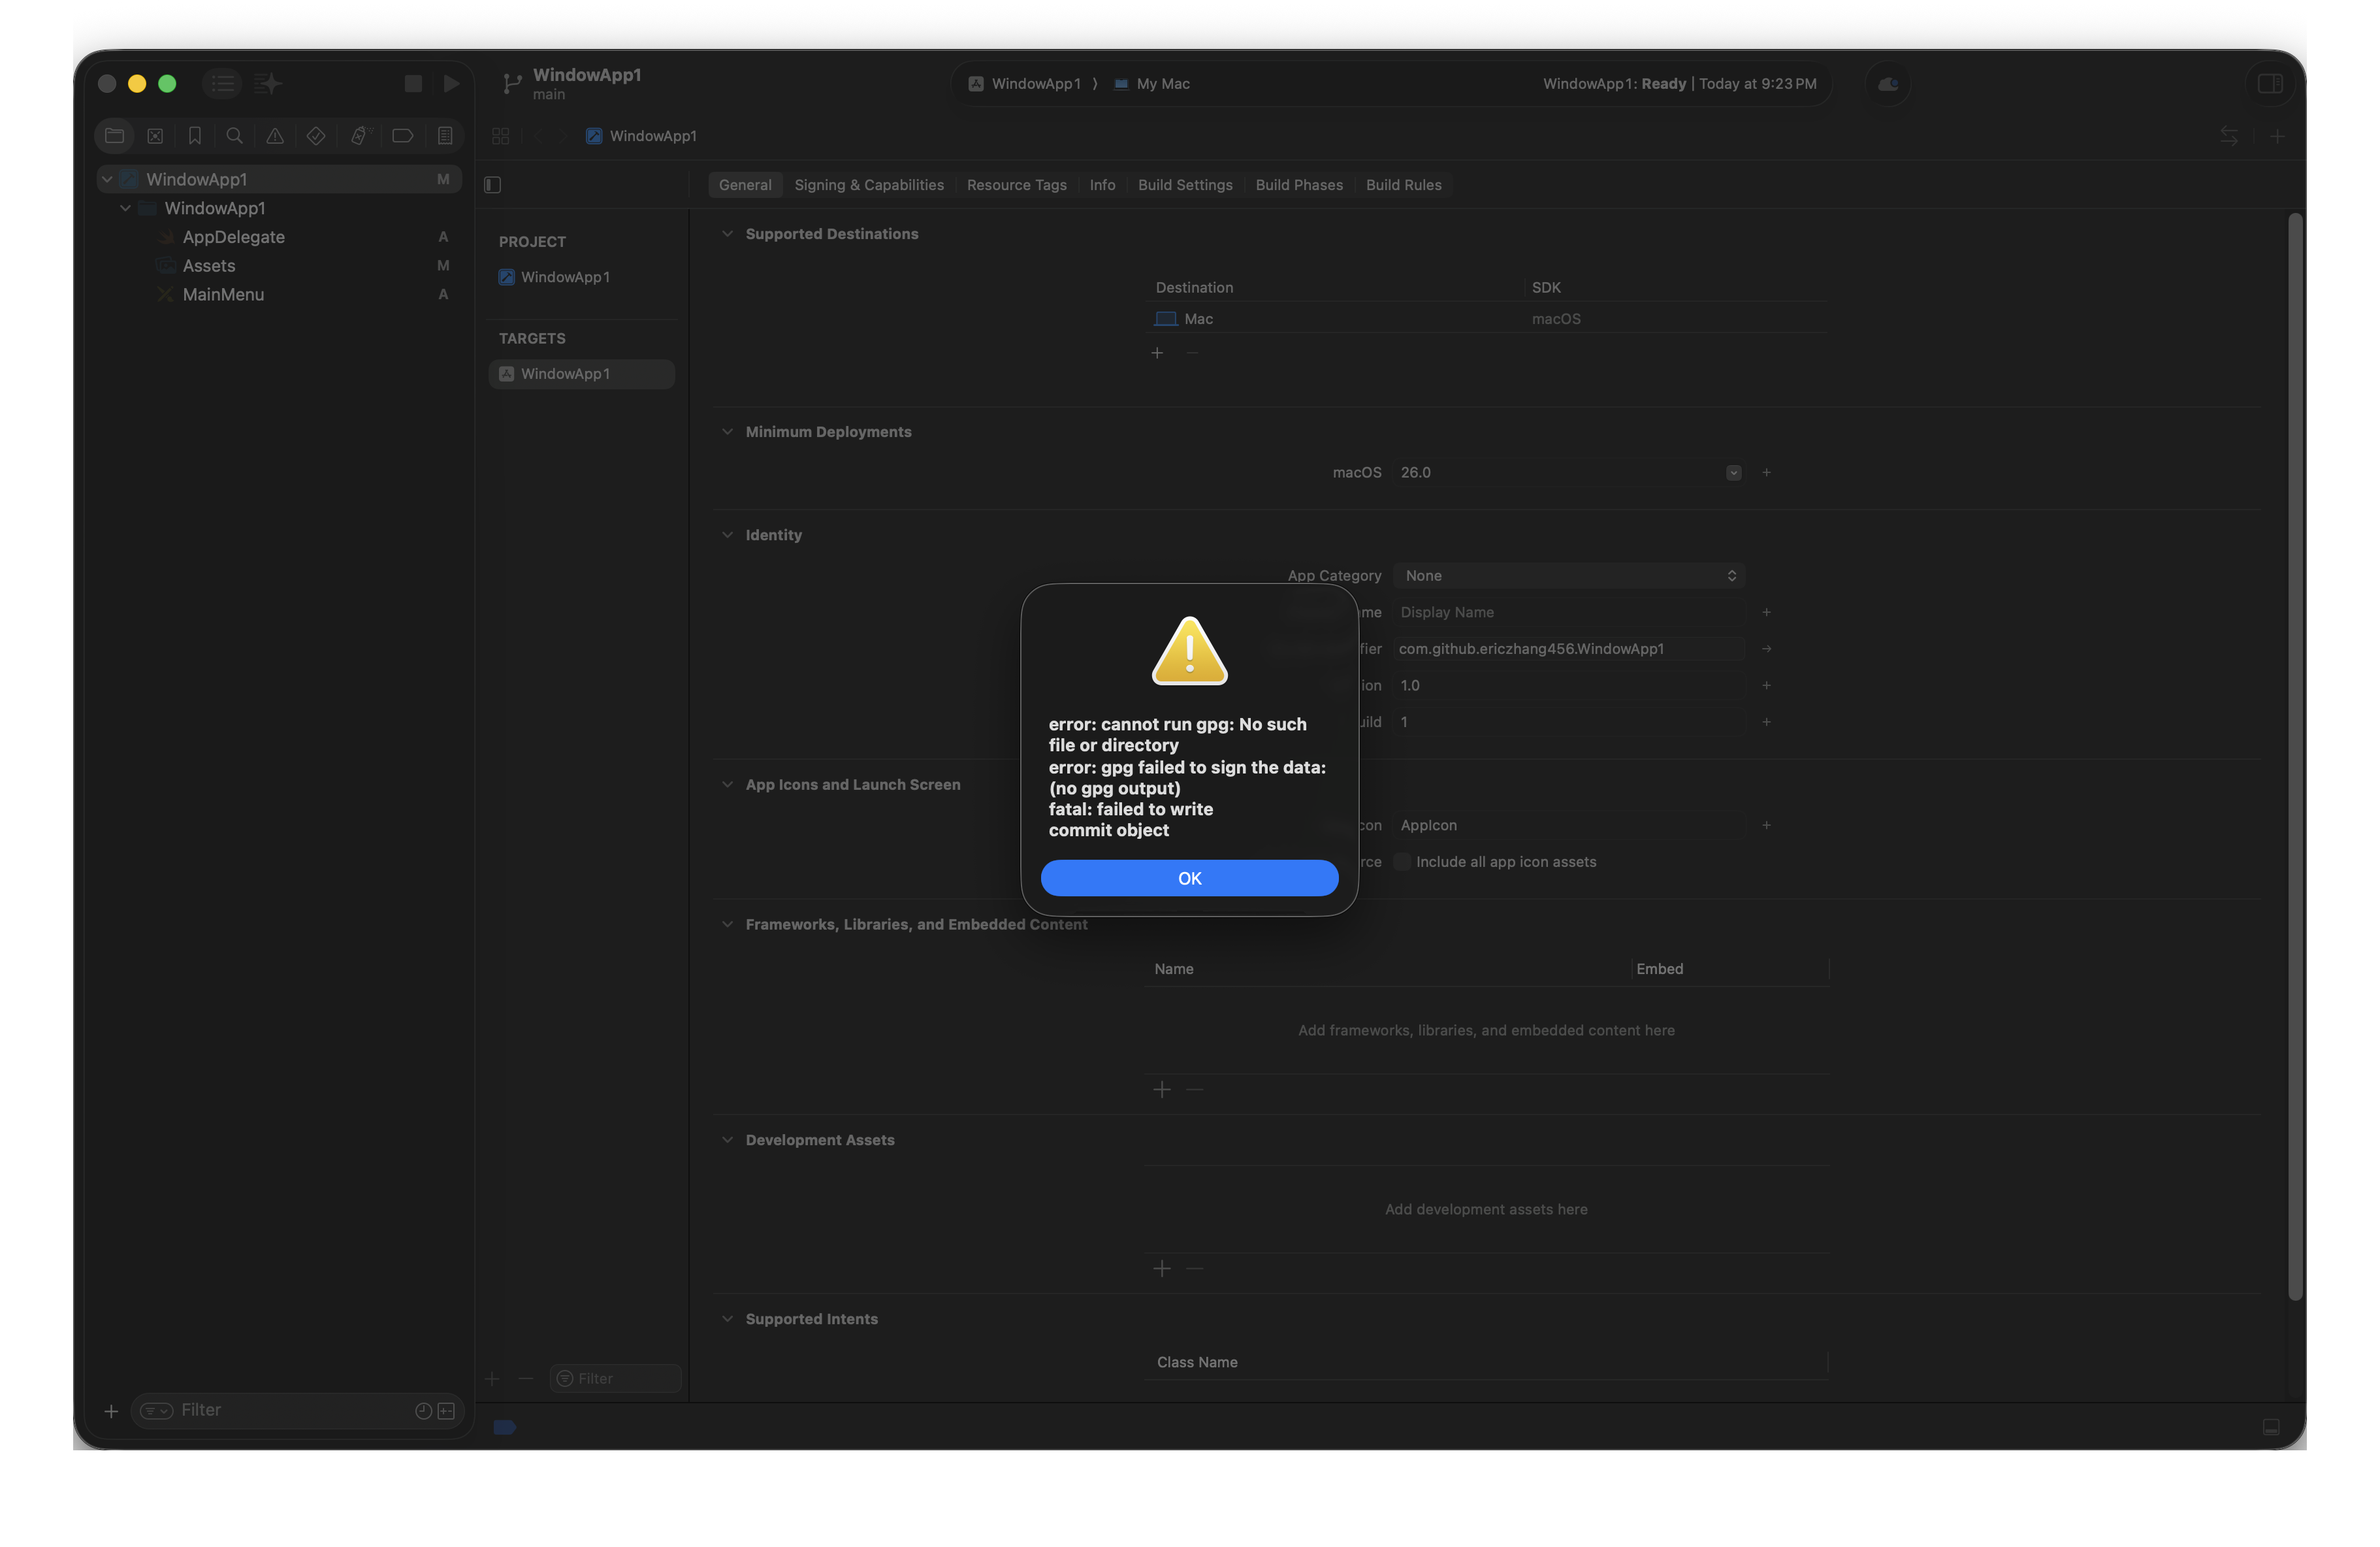Collapse the WindowApp1 project tree root
The height and width of the screenshot is (1547, 2380).
point(107,179)
